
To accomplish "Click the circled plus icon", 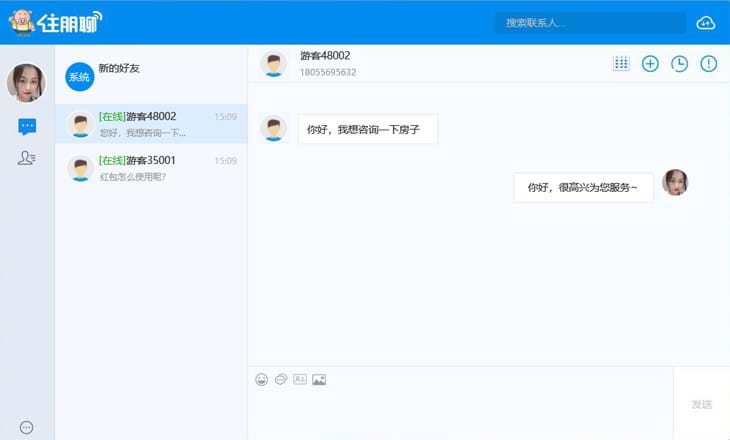I will (x=650, y=64).
